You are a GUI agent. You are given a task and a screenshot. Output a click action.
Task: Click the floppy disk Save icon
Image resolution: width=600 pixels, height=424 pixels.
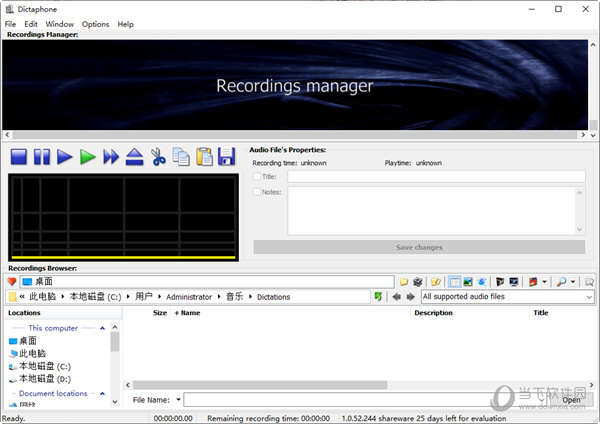pyautogui.click(x=227, y=157)
